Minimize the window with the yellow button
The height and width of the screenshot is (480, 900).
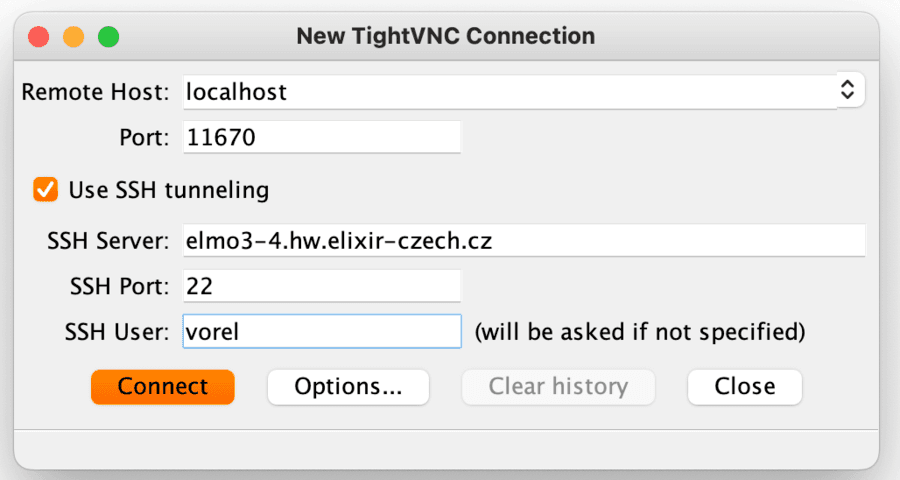coord(73,37)
